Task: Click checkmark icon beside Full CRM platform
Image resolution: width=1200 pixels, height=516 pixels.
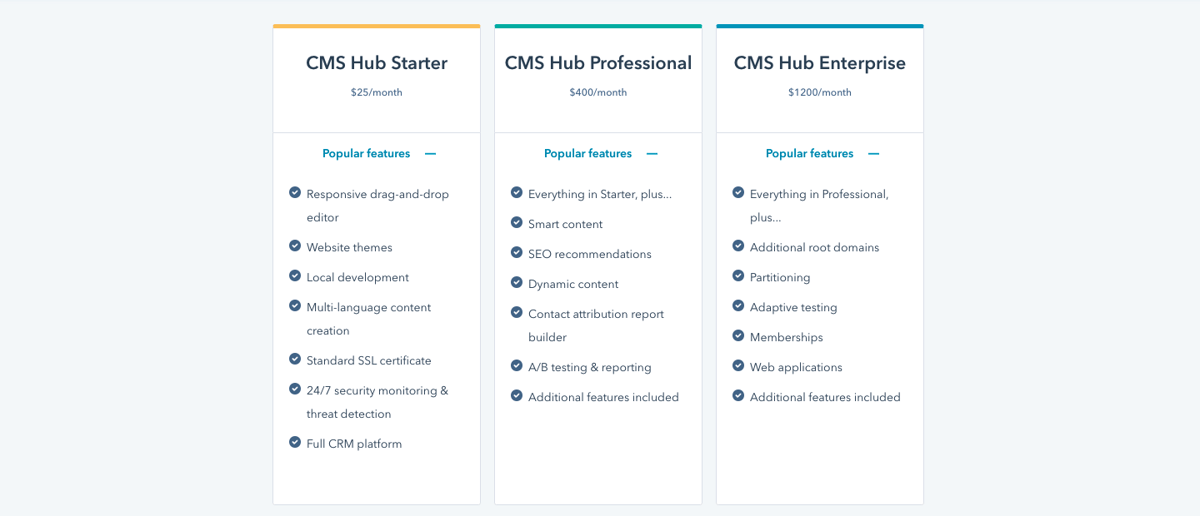Action: click(295, 442)
